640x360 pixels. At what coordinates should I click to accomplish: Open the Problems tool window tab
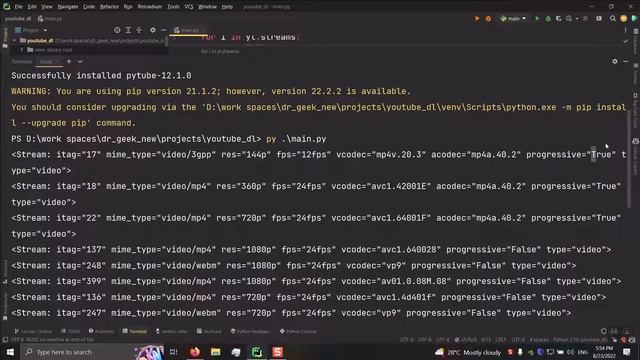click(x=101, y=331)
